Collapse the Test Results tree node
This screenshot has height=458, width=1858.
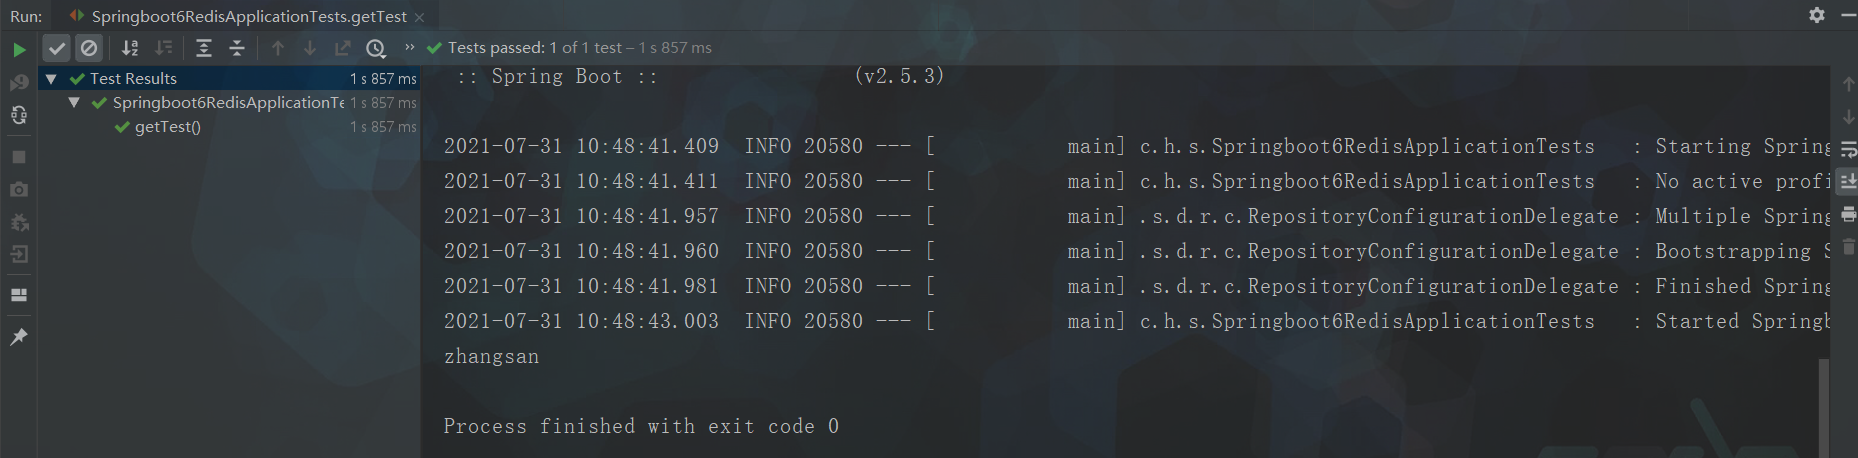coord(51,78)
